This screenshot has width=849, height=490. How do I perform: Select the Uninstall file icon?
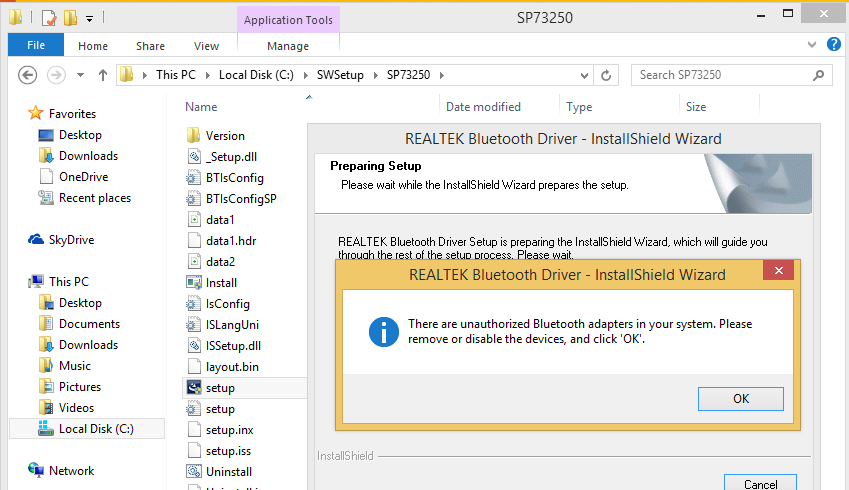(x=193, y=472)
